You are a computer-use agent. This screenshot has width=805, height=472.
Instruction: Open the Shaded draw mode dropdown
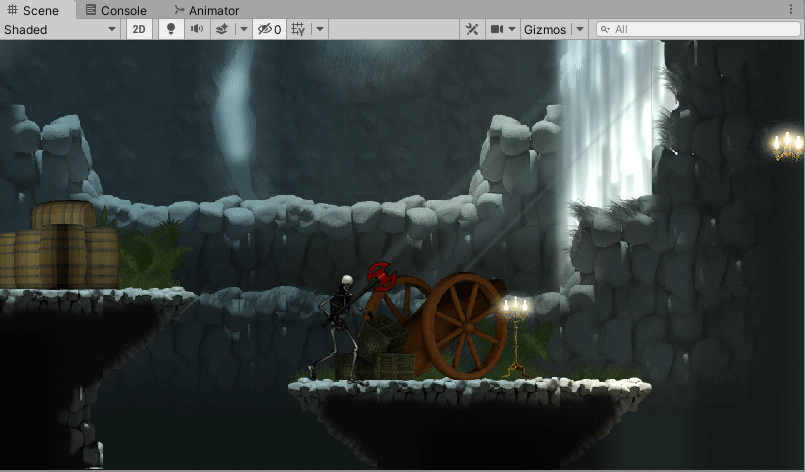(61, 29)
